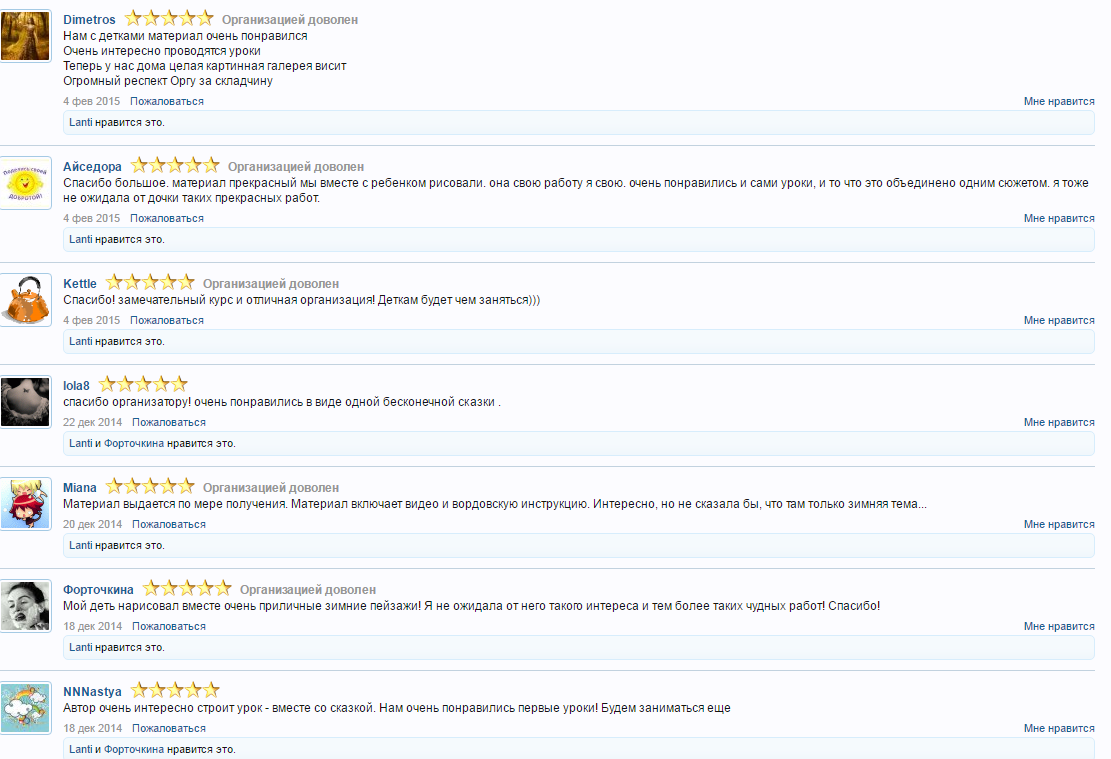Click Форточкина in lola8's likes list
The height and width of the screenshot is (759, 1111).
click(x=134, y=444)
